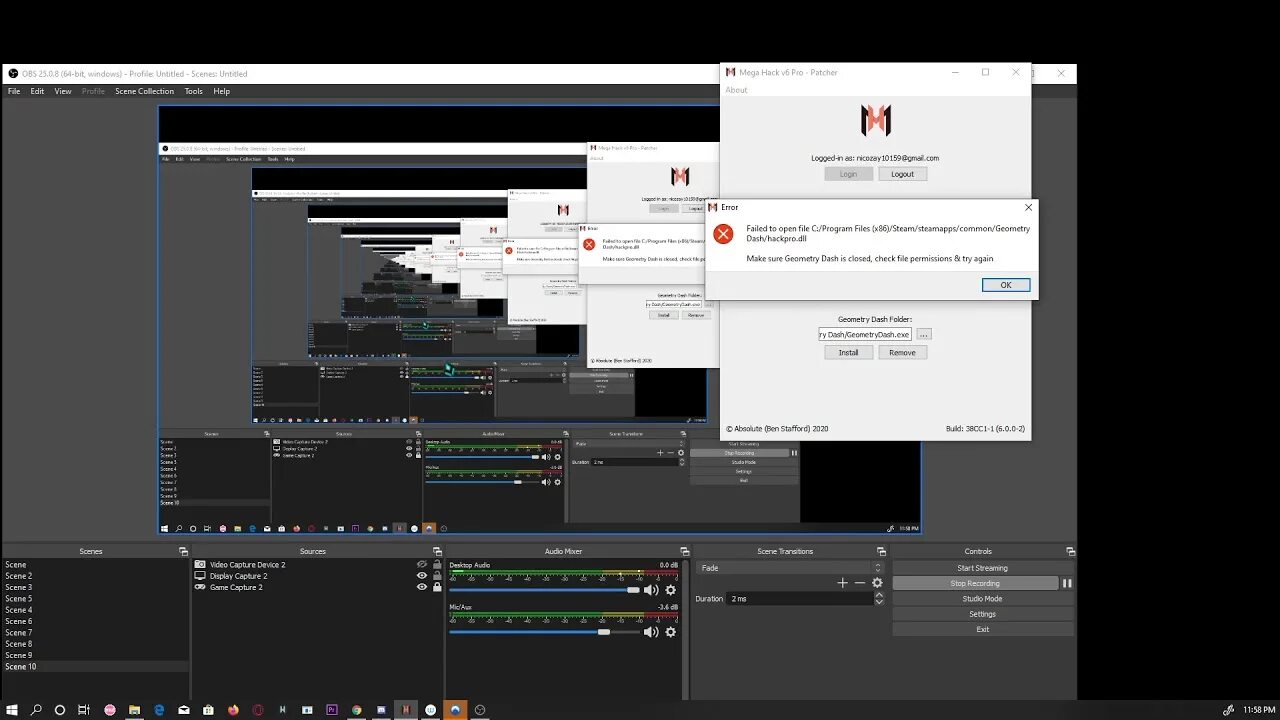The image size is (1280, 720).
Task: Click the Game Capture 2 gamepad icon
Action: (x=200, y=587)
